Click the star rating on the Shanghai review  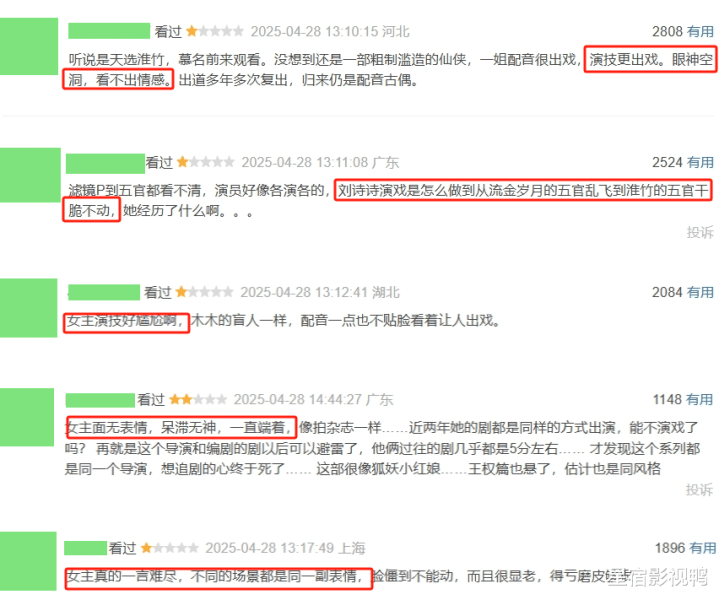169,548
